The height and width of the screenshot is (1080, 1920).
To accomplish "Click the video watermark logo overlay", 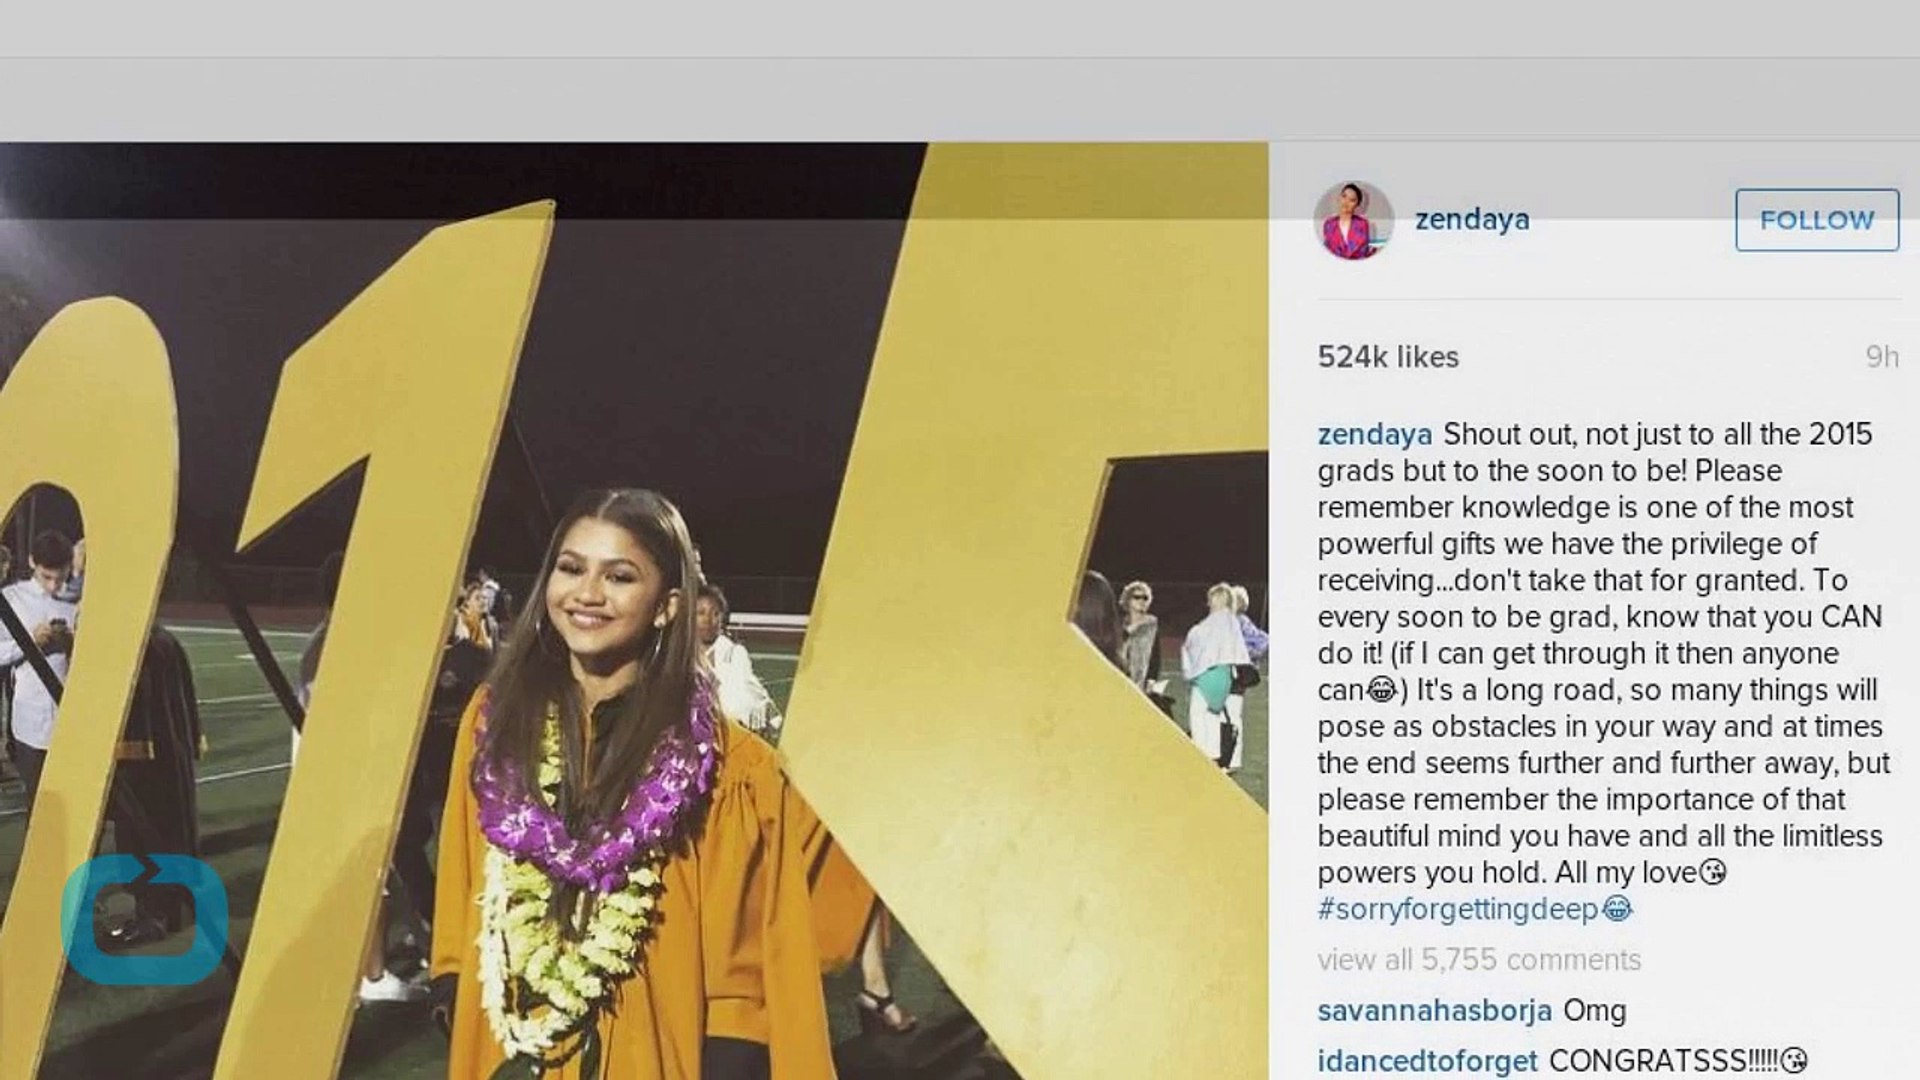I will tap(145, 920).
